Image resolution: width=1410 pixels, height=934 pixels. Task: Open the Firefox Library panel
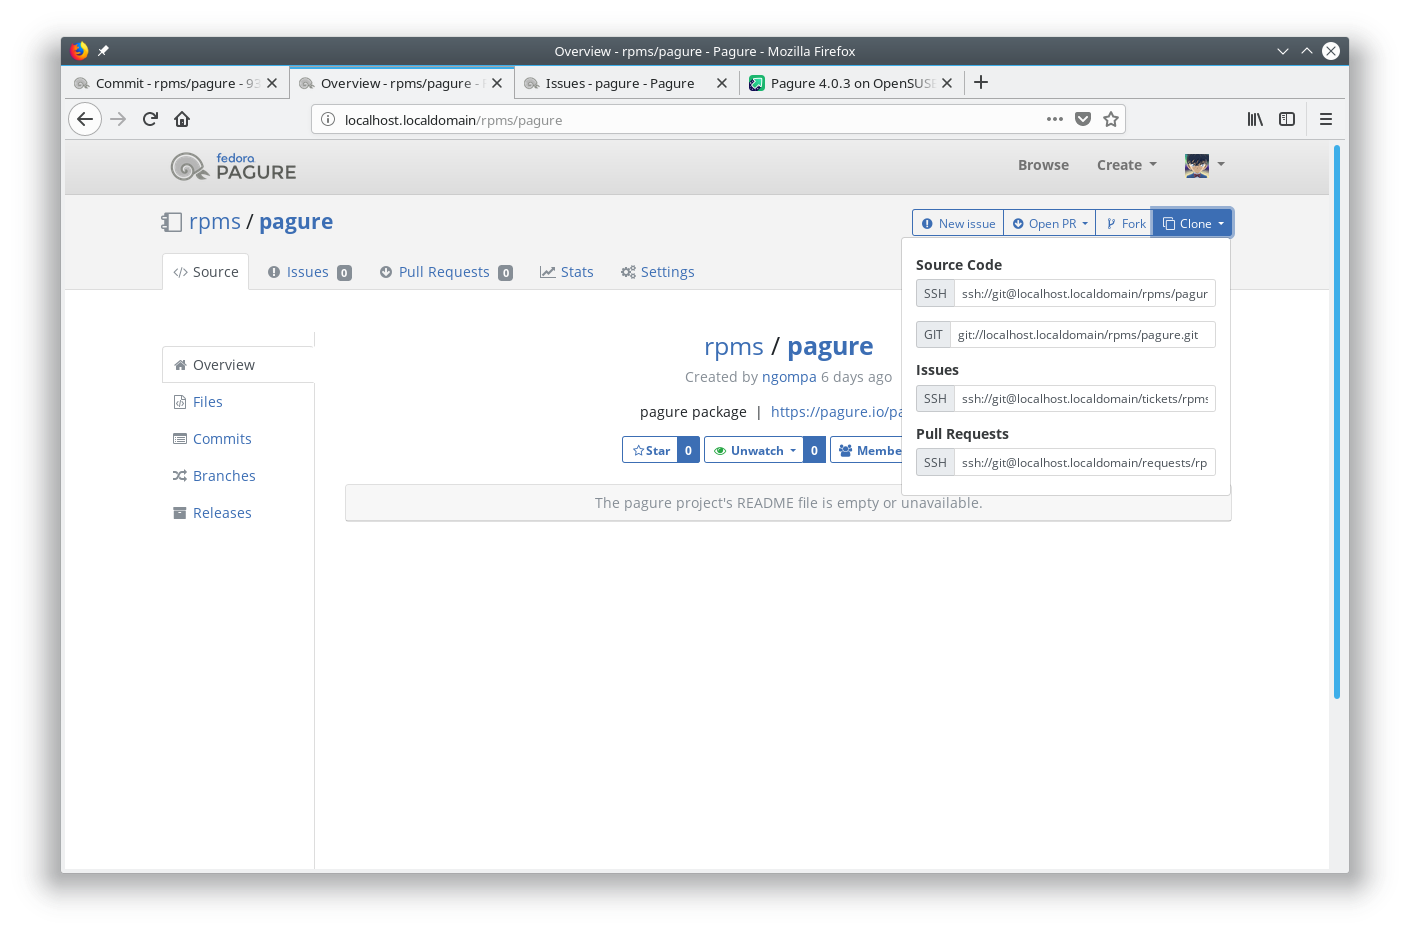(x=1255, y=119)
